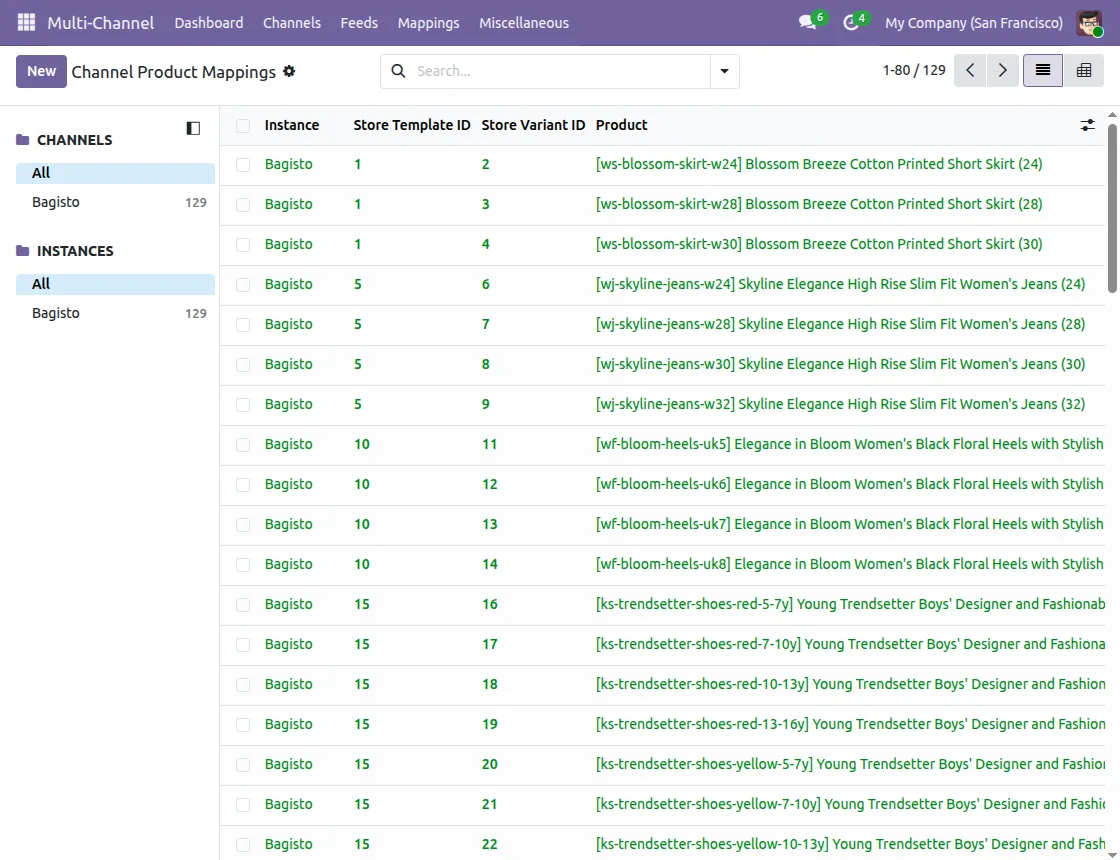Image resolution: width=1120 pixels, height=860 pixels.
Task: Check row for Blossom Breeze Skirt (30)
Action: pyautogui.click(x=243, y=245)
